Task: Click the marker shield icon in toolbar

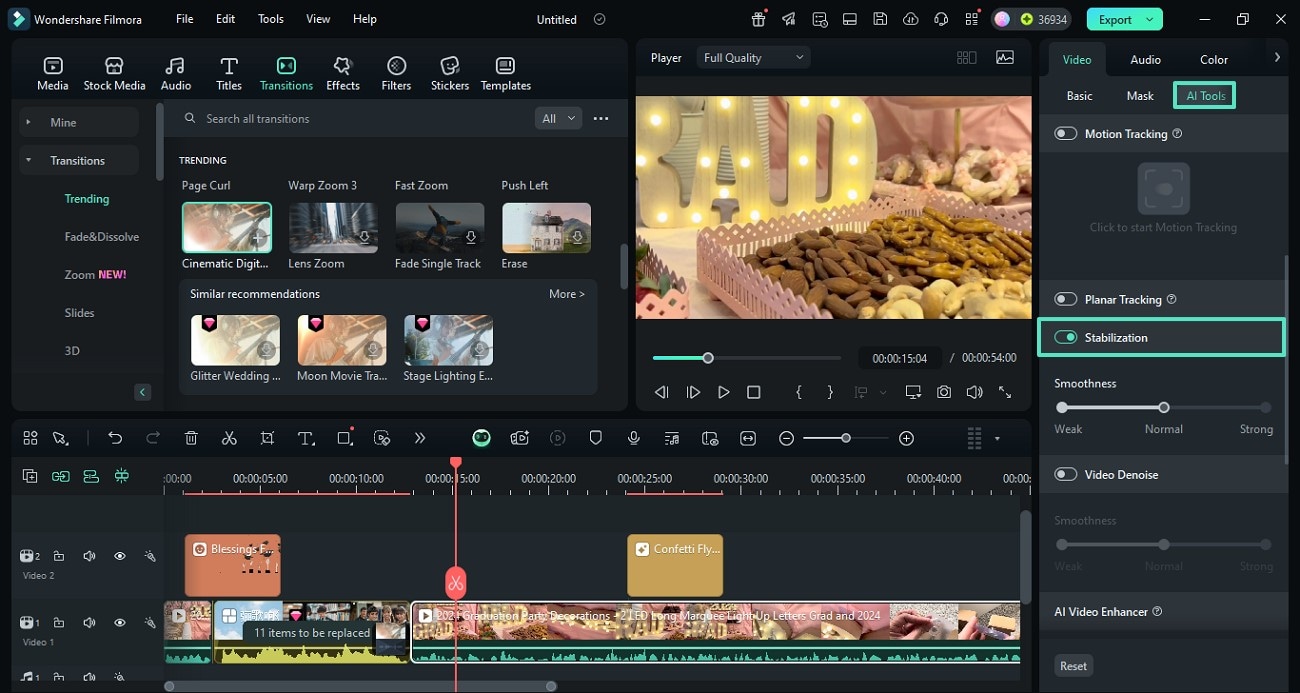Action: pos(595,438)
